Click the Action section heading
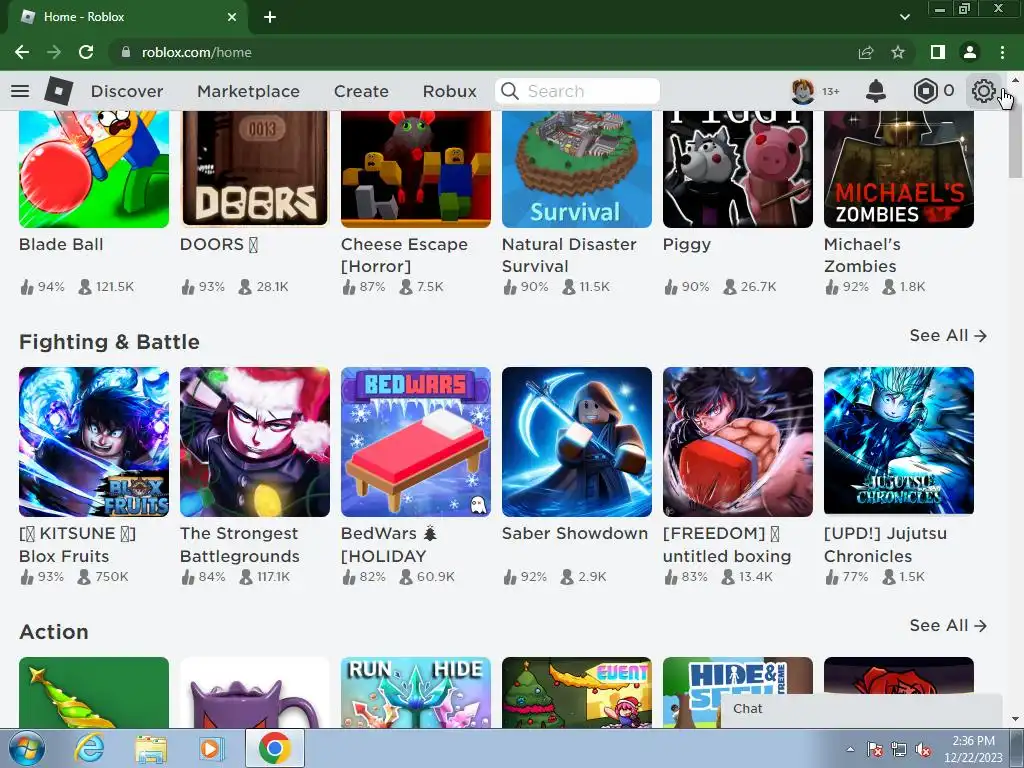 (x=54, y=632)
